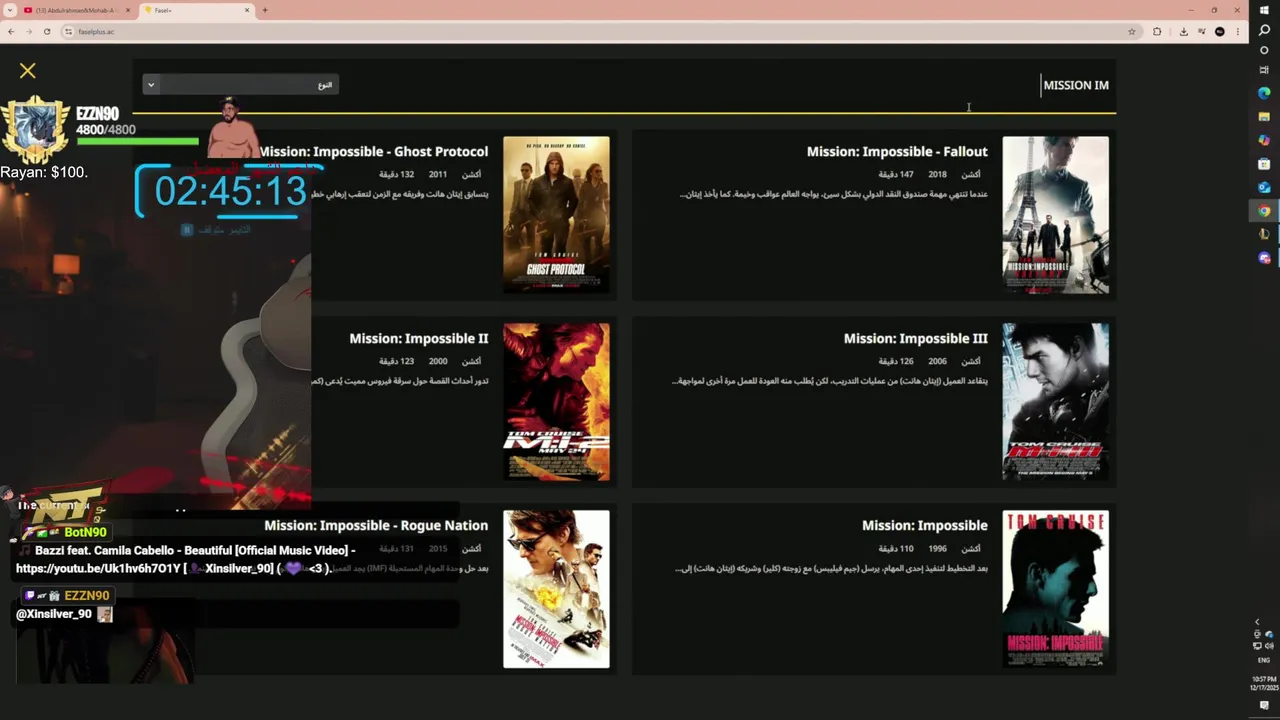Screen dimensions: 1280x720
Task: Switch to Chrome on the taskbar
Action: (1264, 211)
